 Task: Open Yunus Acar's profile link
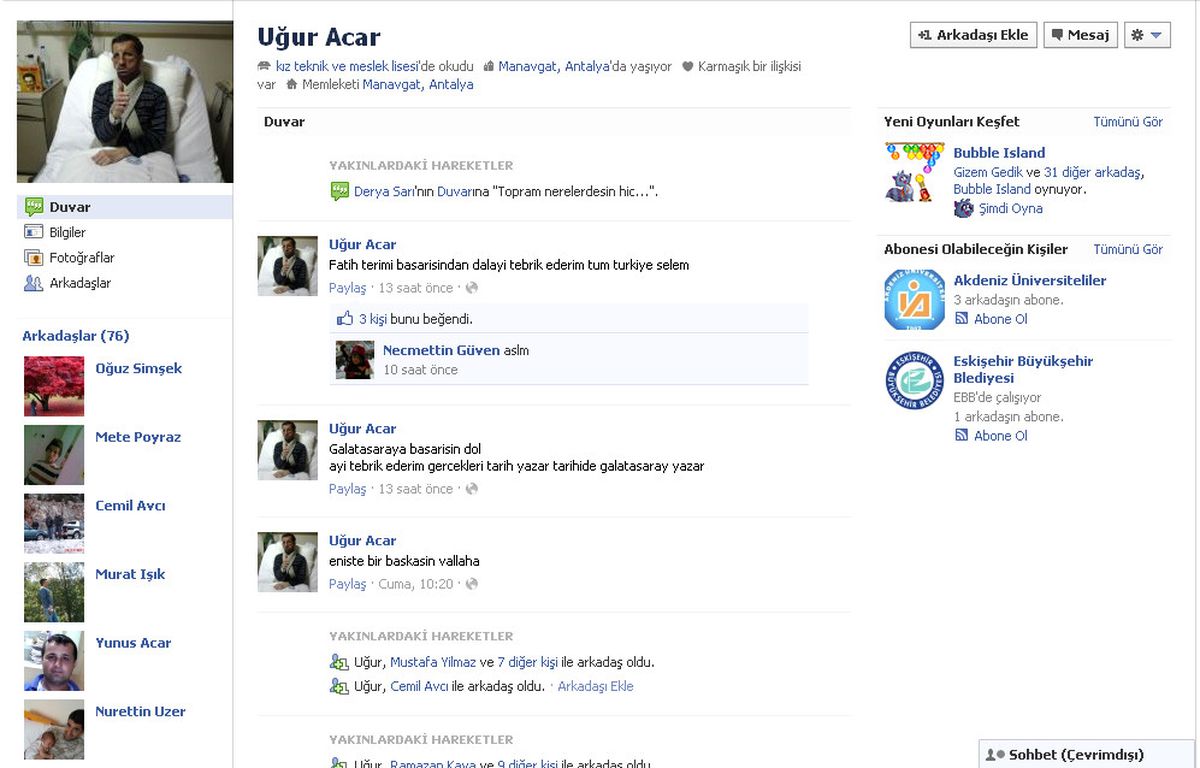(133, 643)
